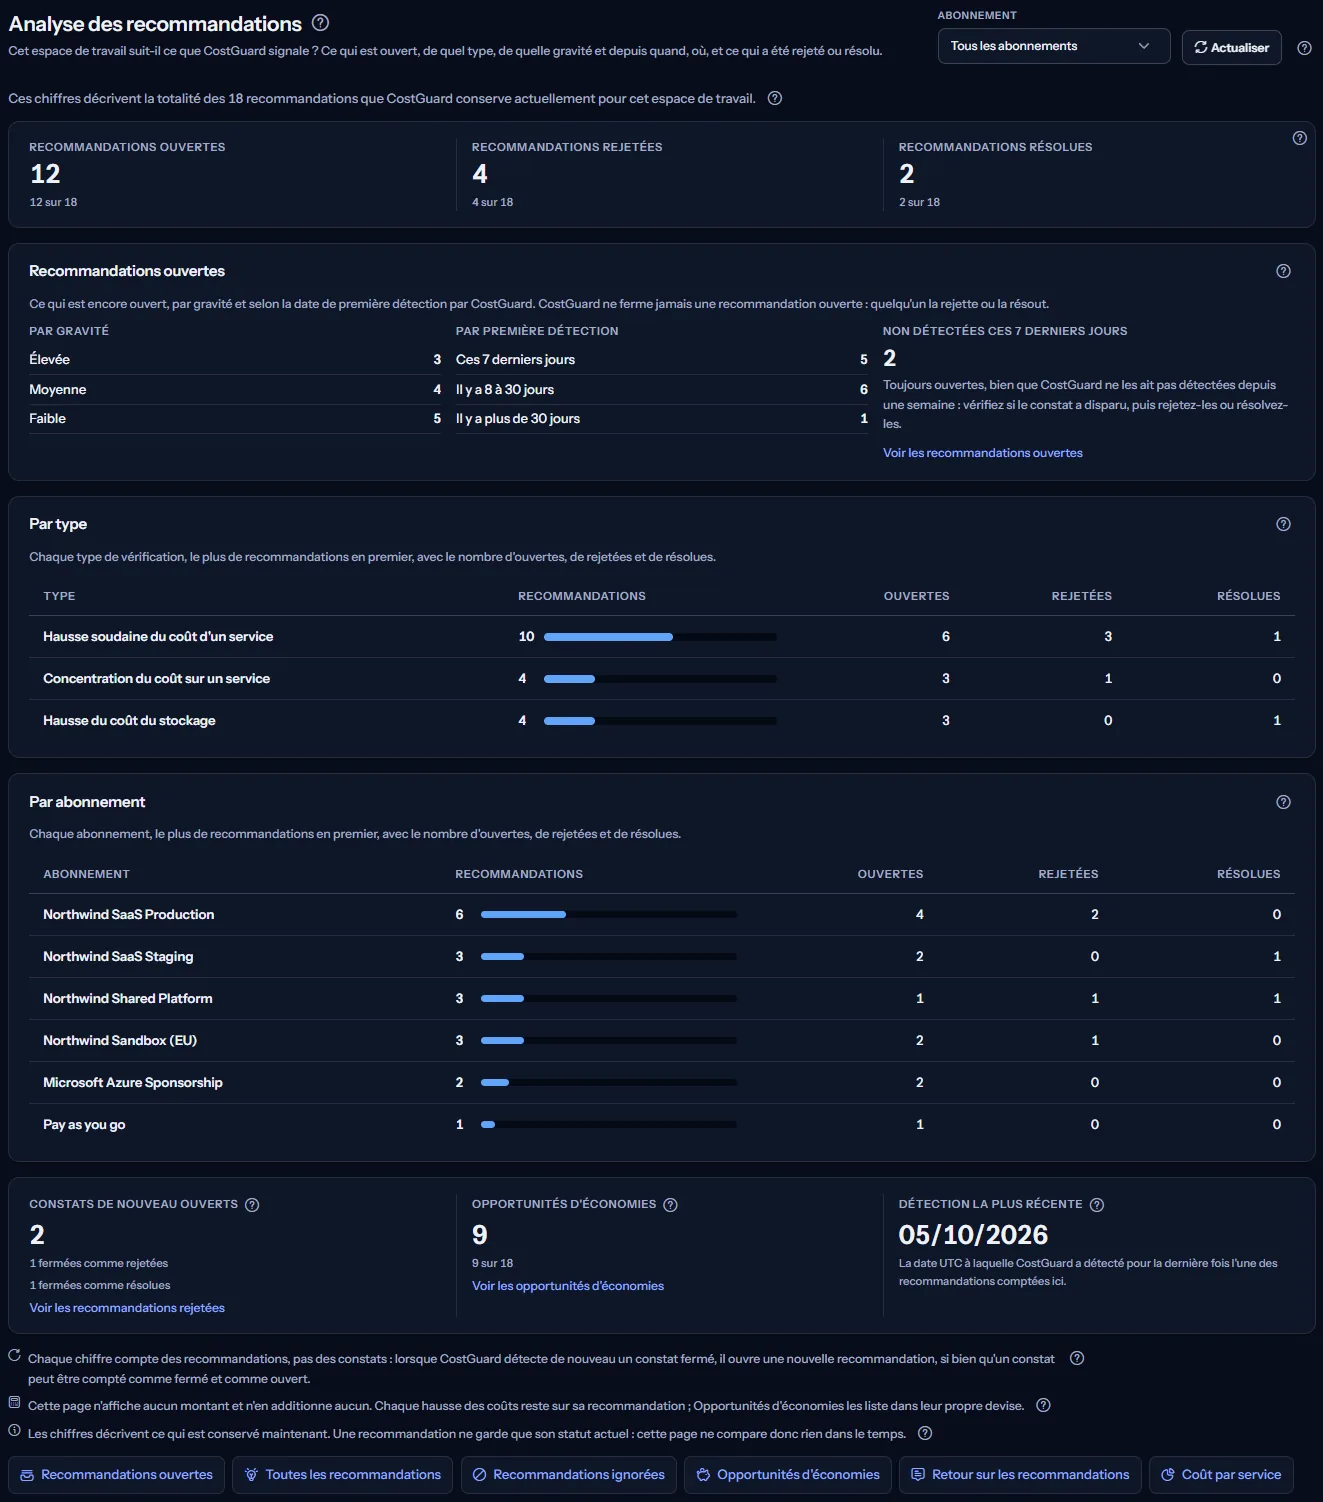Click the Hausse soudaine du coût d'un service bar
This screenshot has width=1323, height=1502.
coord(660,637)
